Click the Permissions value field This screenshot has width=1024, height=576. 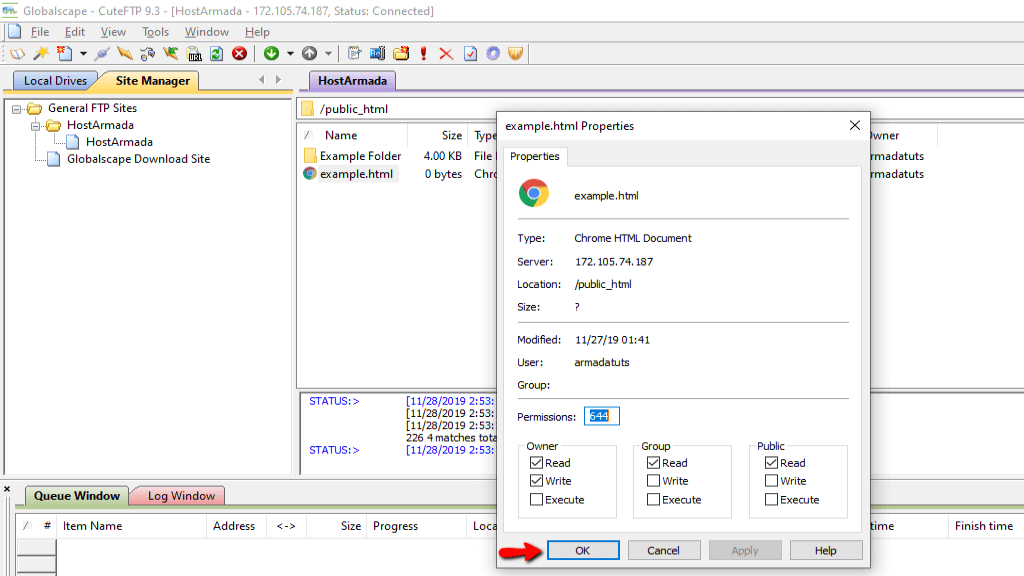[x=601, y=416]
